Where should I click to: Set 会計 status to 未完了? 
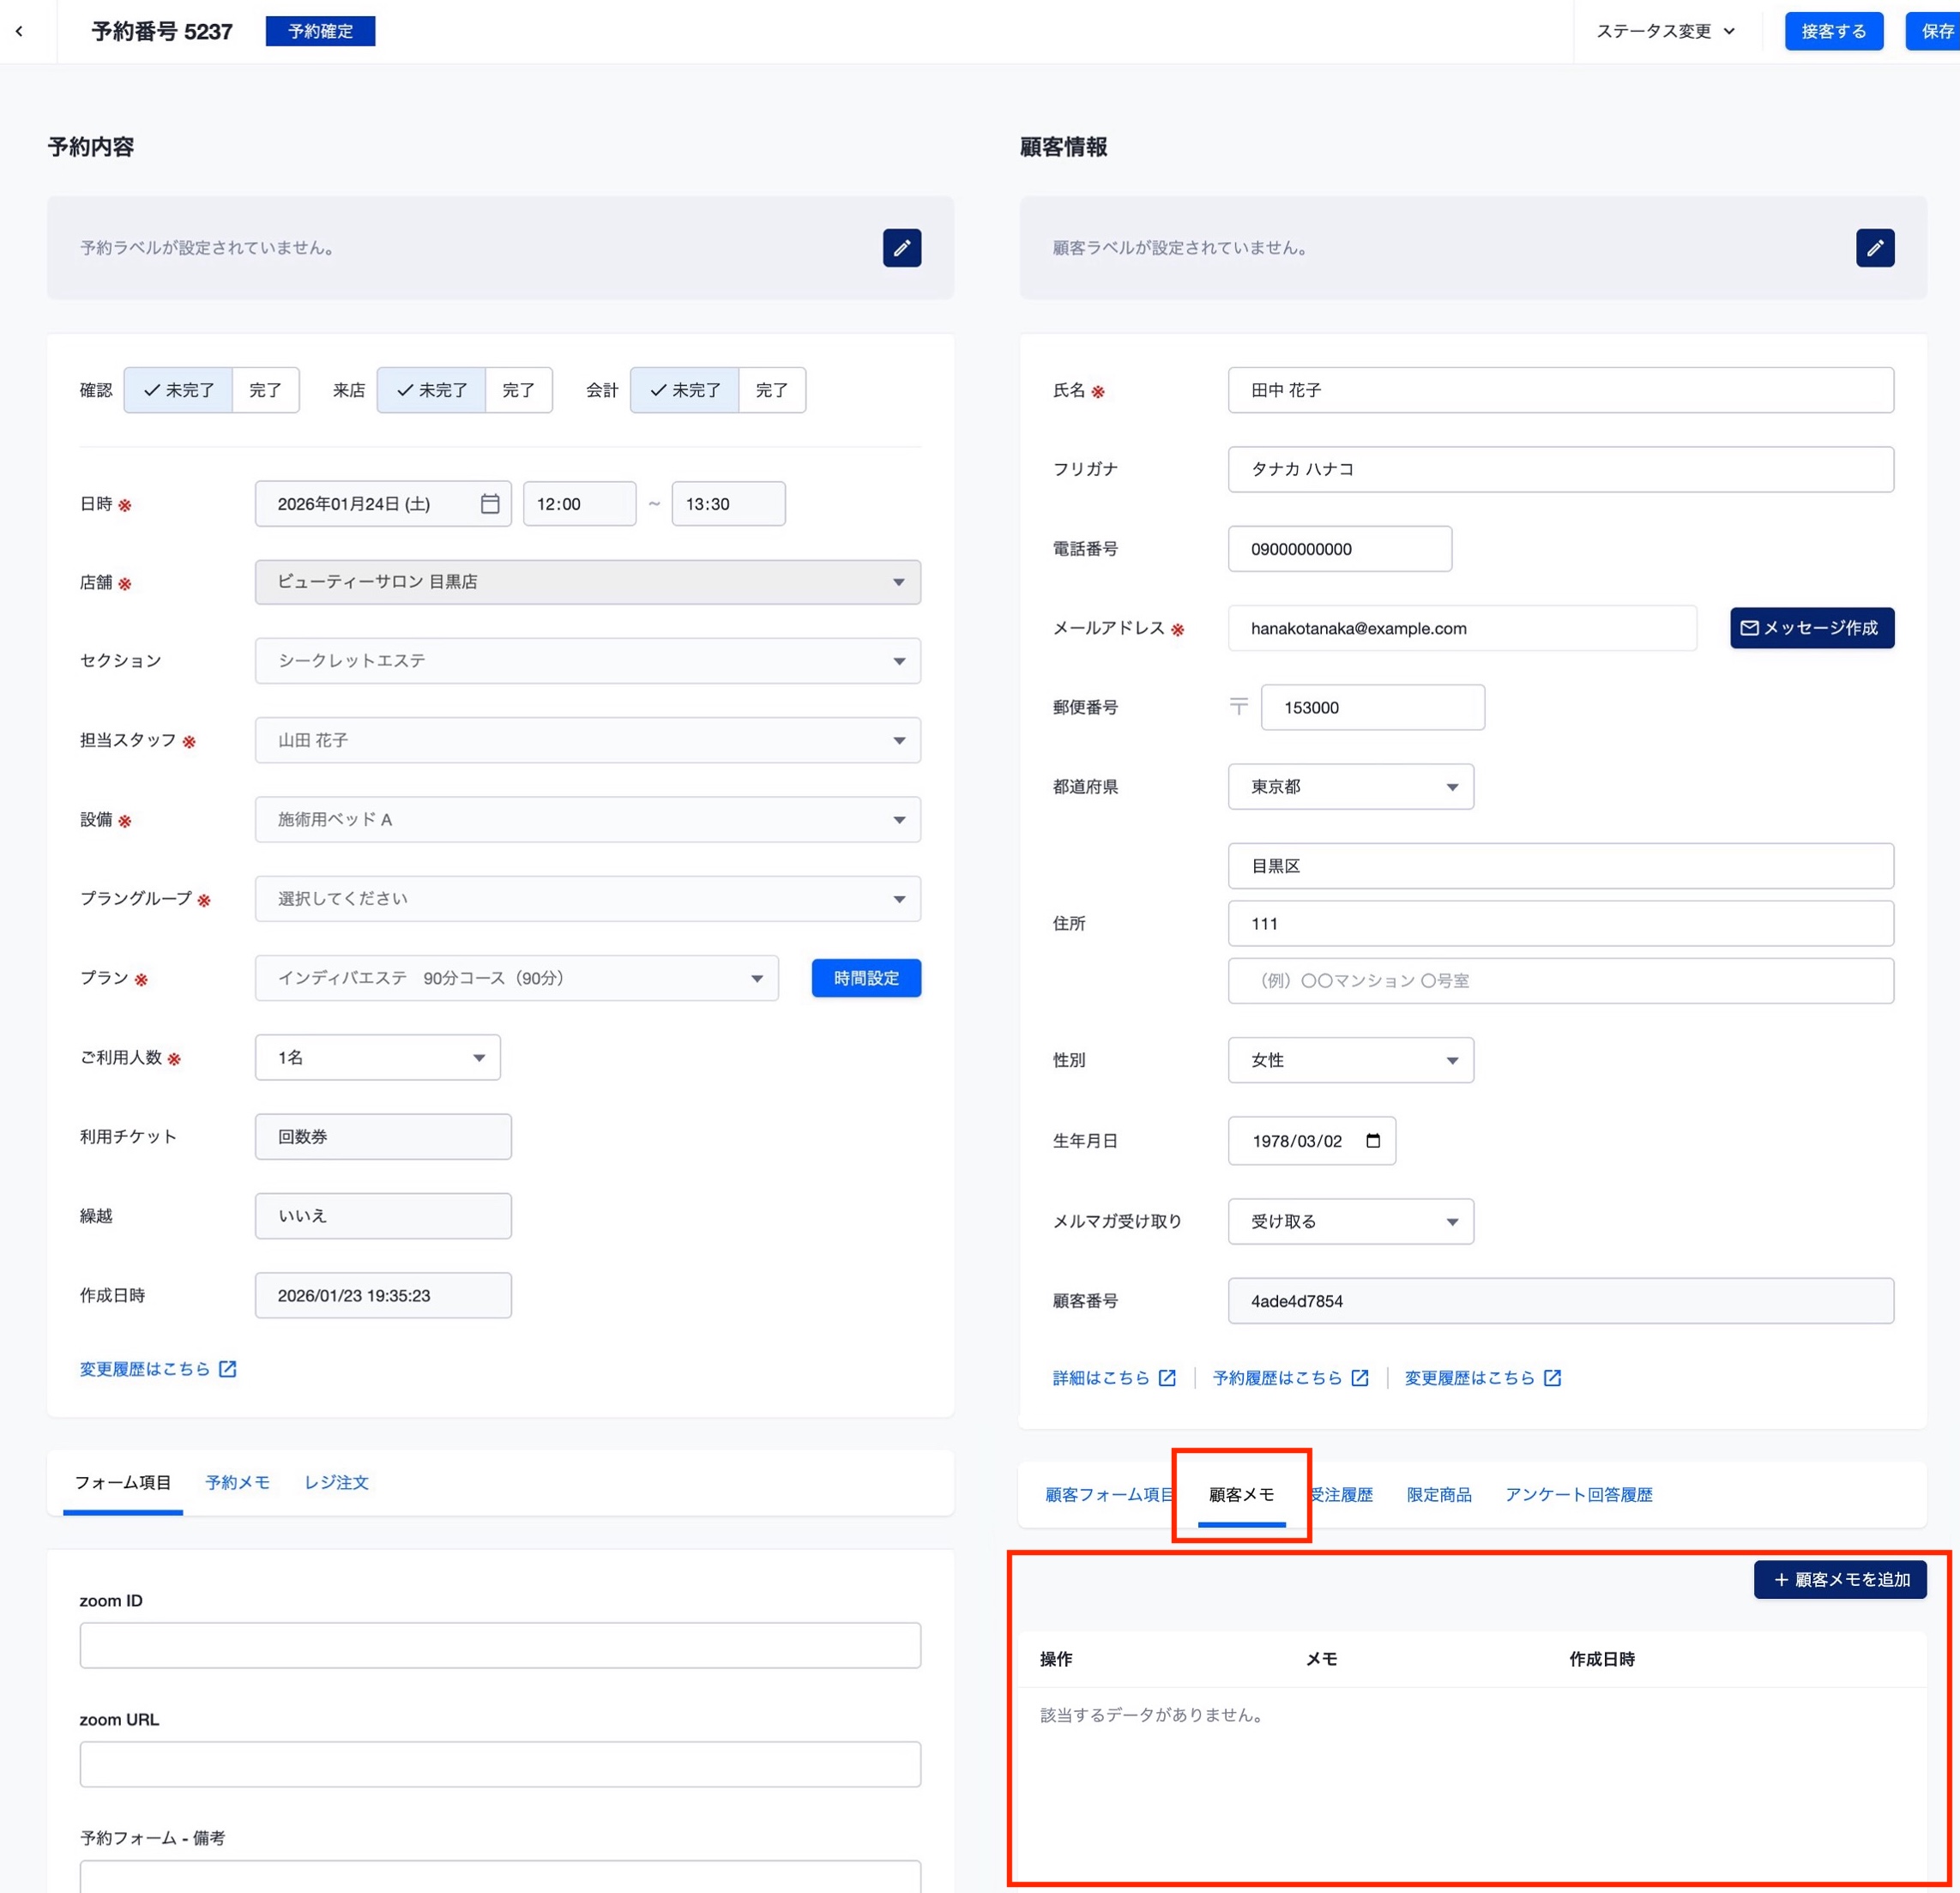[684, 390]
